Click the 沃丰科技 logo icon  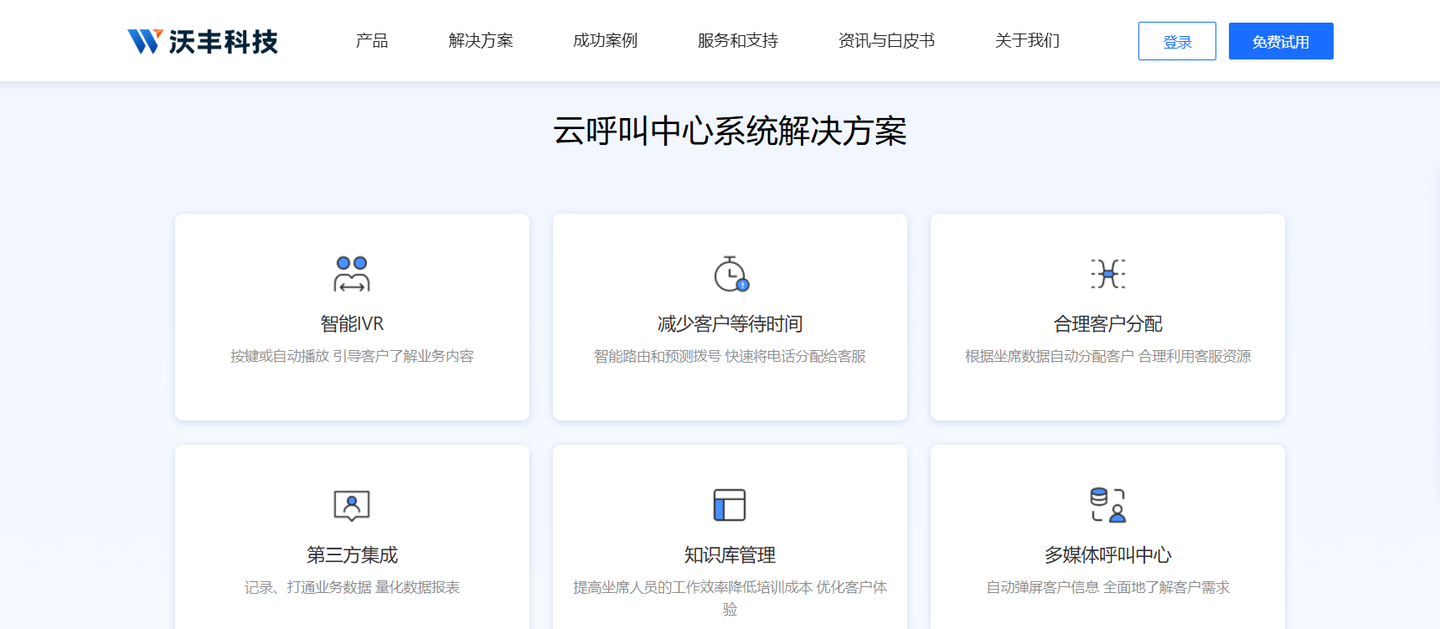click(144, 41)
